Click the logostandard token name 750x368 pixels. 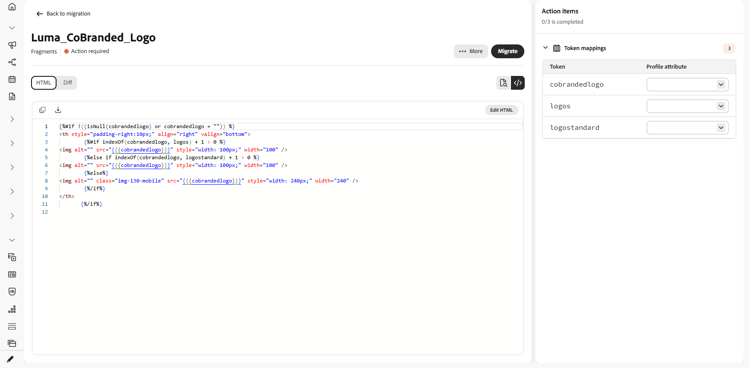click(574, 128)
